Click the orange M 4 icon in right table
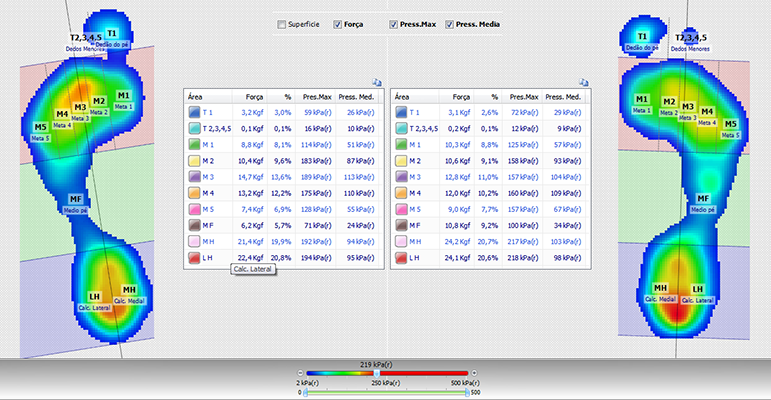 (x=400, y=192)
